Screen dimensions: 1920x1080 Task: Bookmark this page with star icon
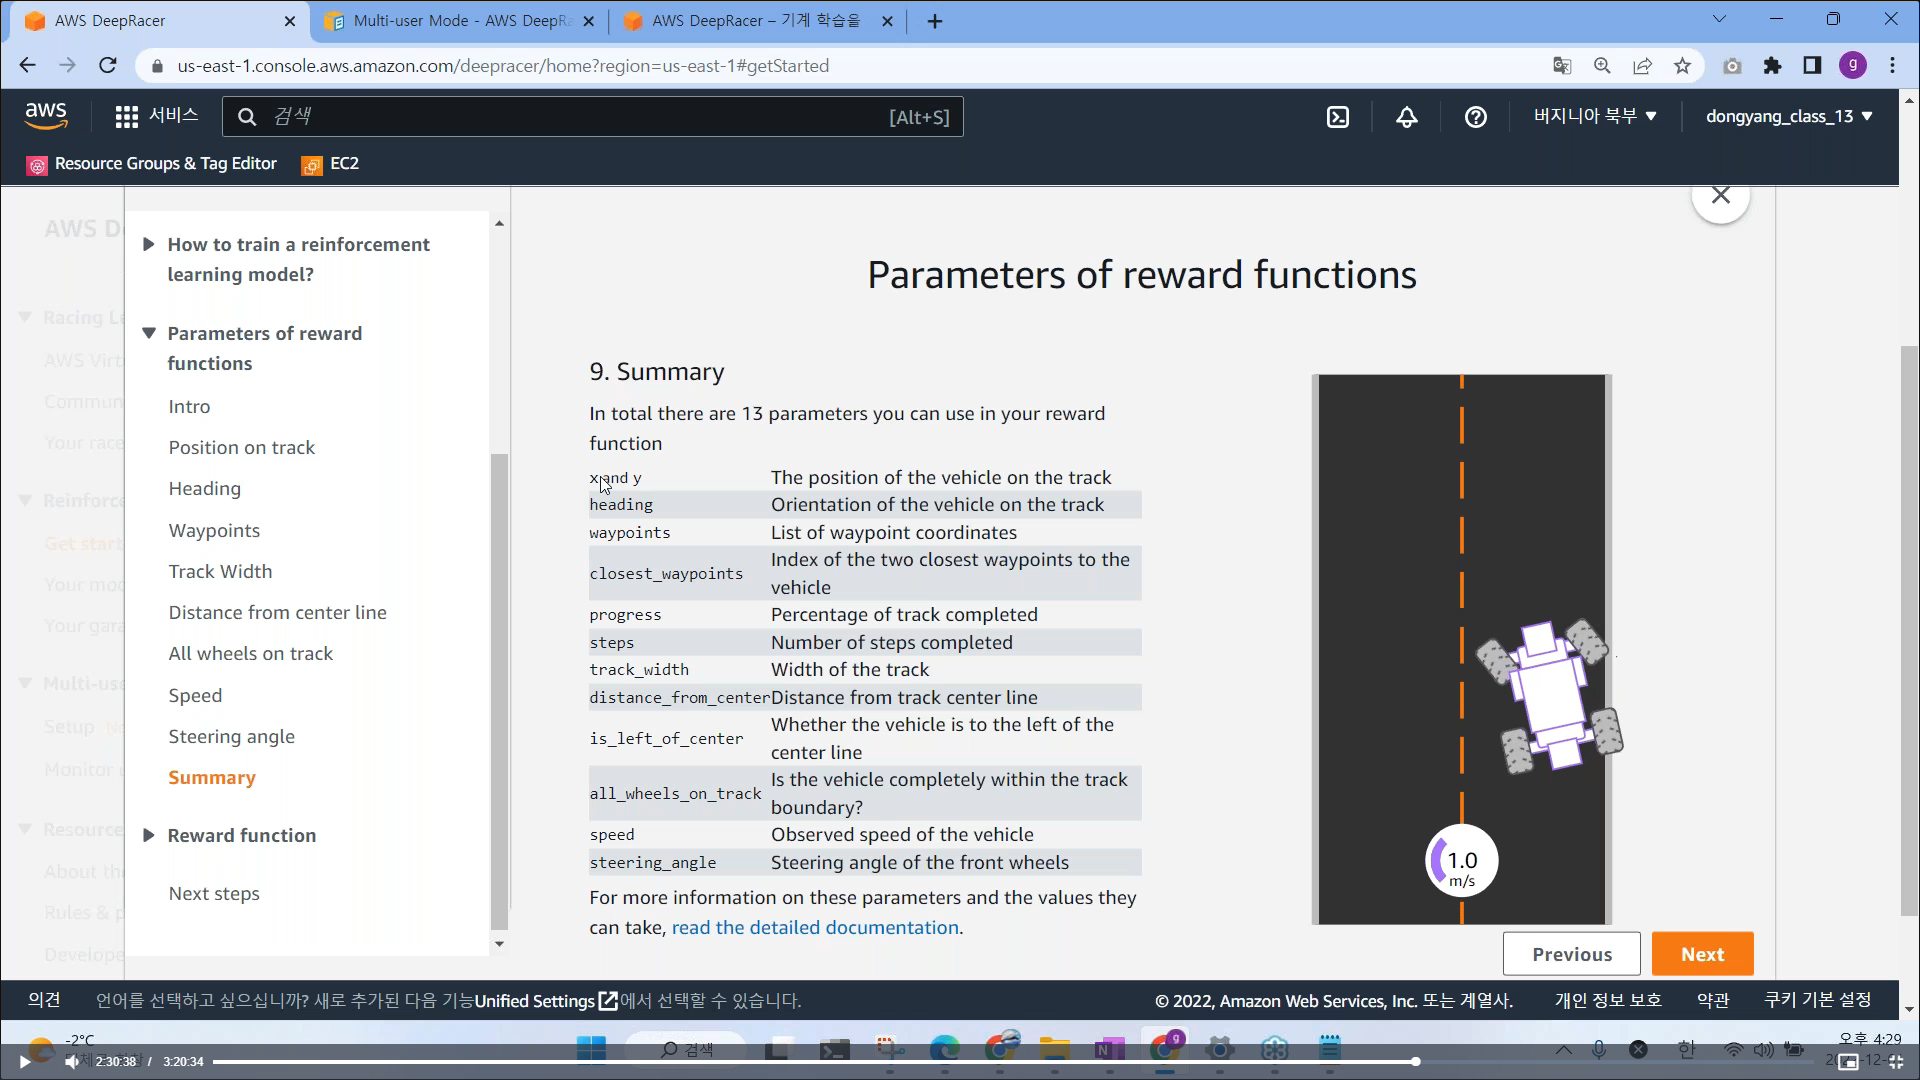tap(1682, 66)
